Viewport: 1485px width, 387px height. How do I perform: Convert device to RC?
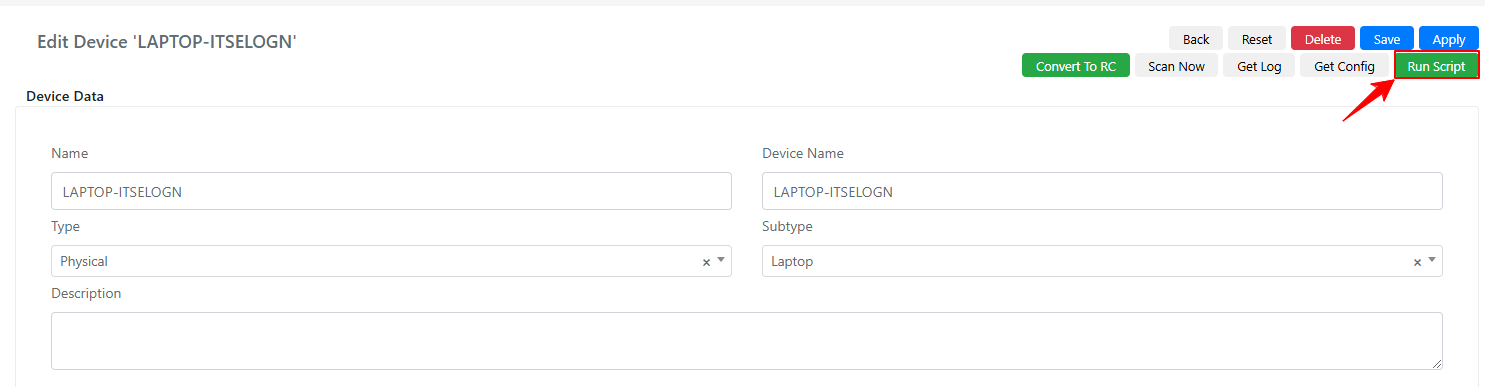1076,66
